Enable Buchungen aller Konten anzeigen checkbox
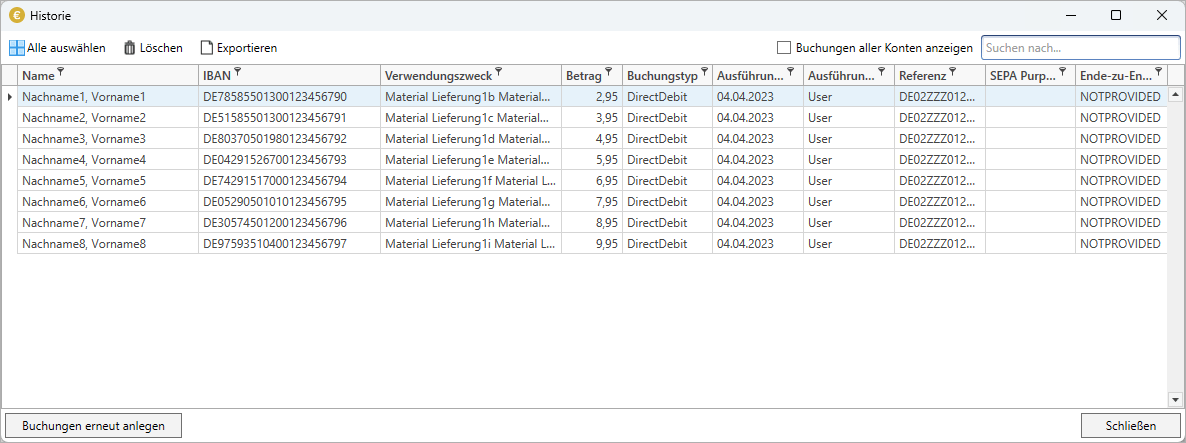Viewport: 1186px width, 443px height. coord(784,48)
